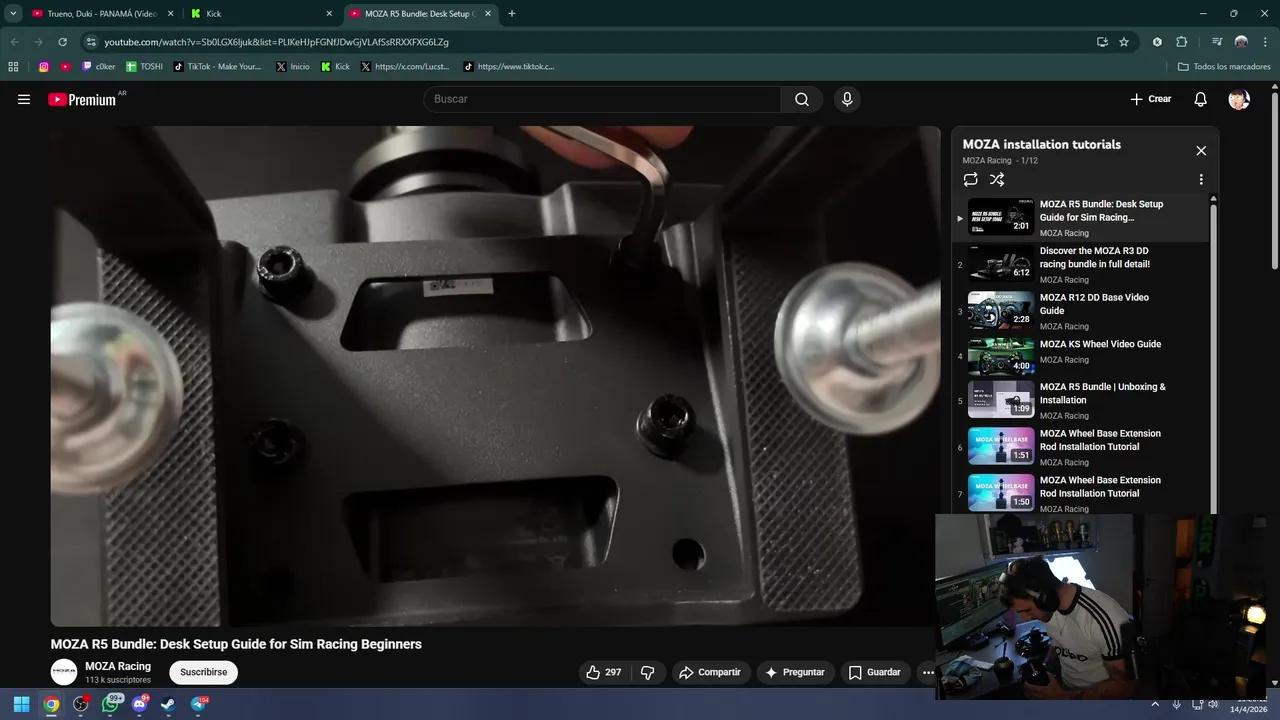Start voice search with the microphone
The image size is (1280, 720).
point(847,99)
